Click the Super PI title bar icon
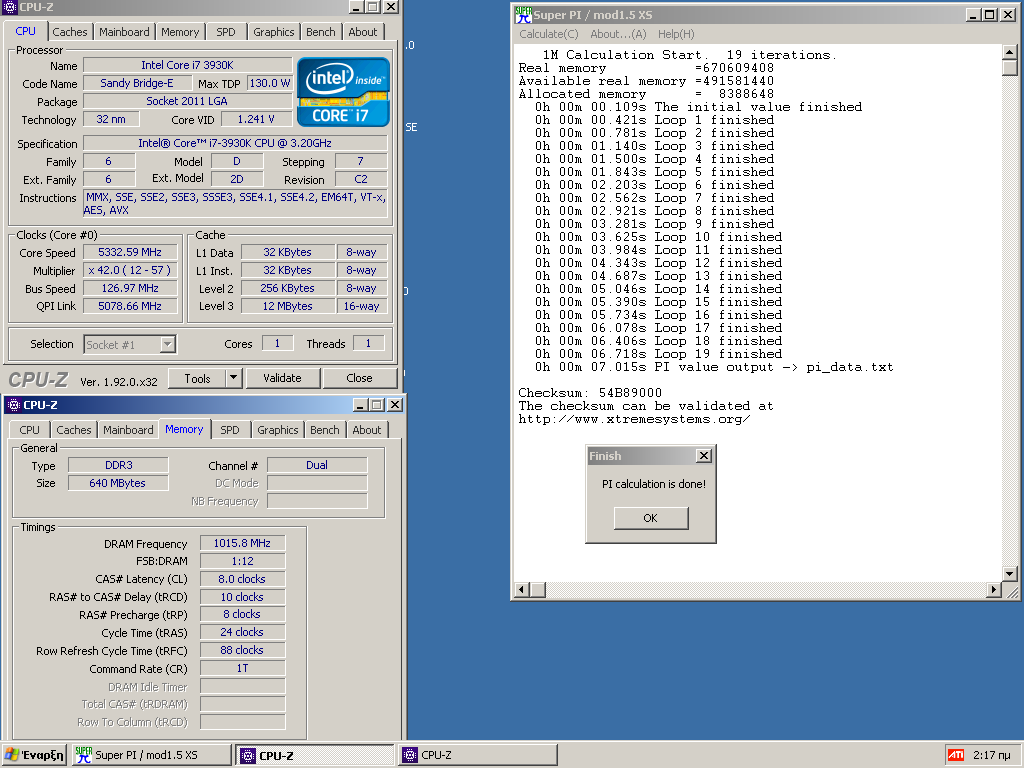This screenshot has width=1024, height=768. (x=523, y=14)
